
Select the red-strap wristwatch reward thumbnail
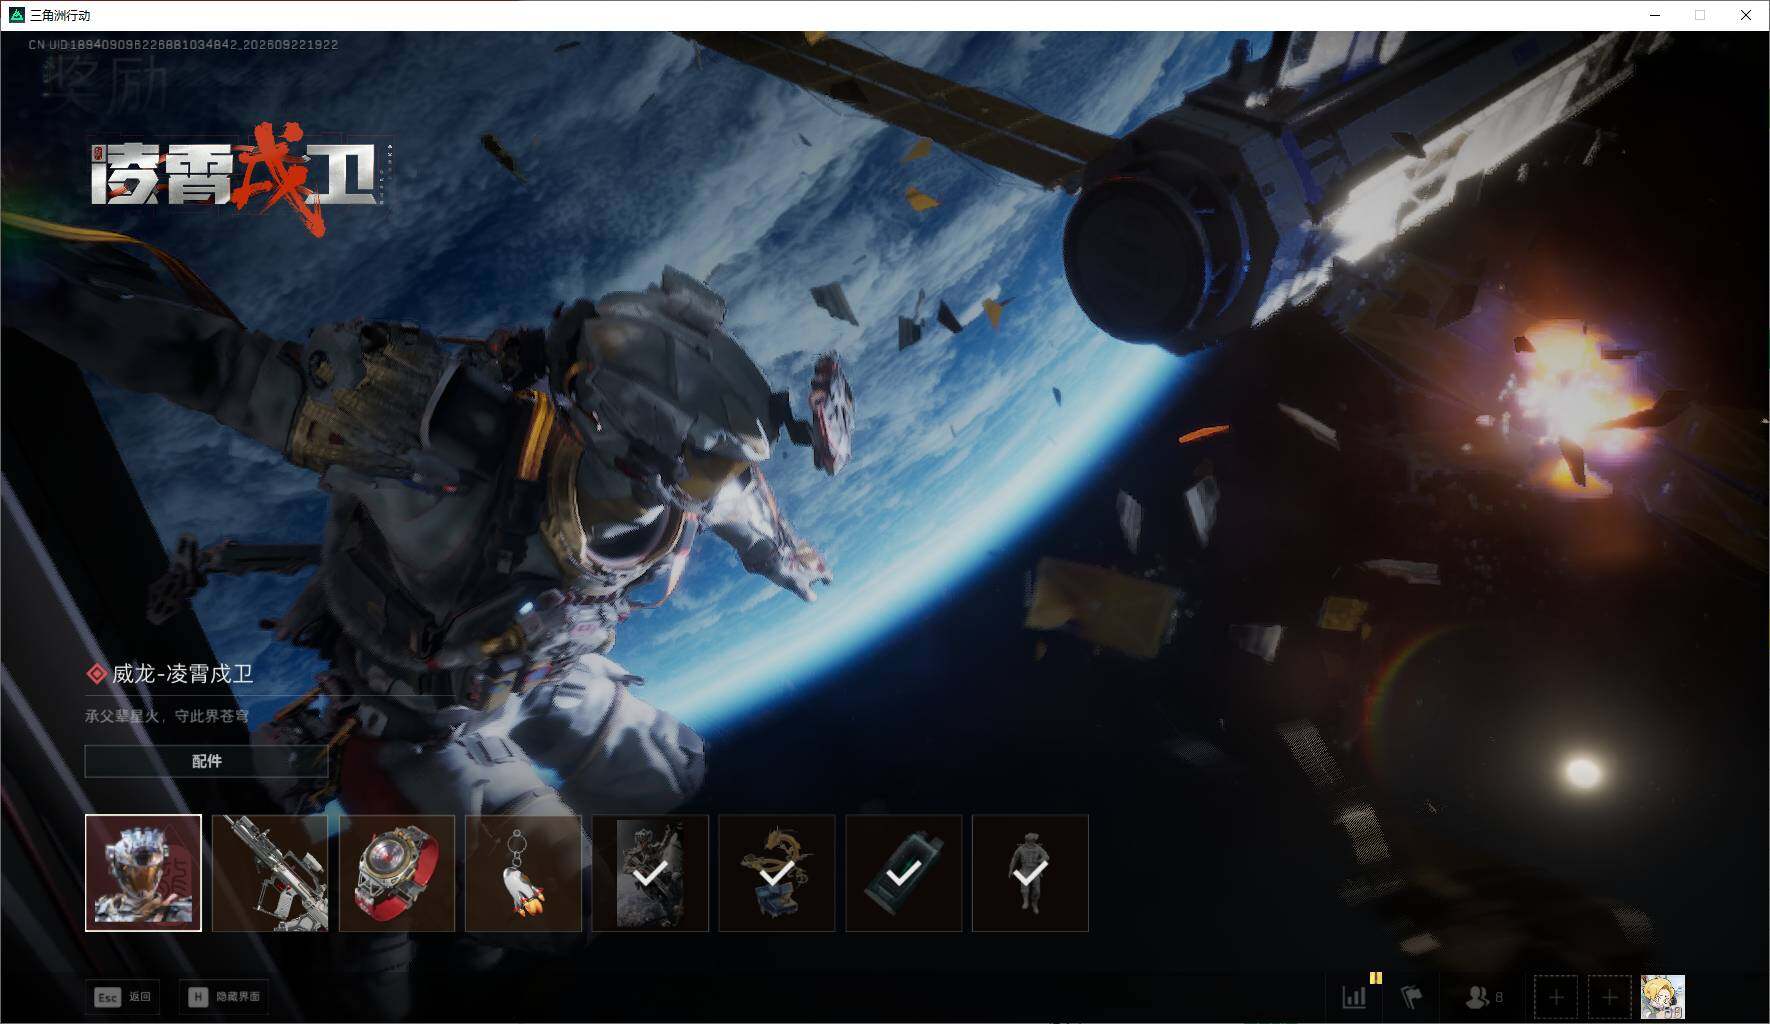[397, 873]
